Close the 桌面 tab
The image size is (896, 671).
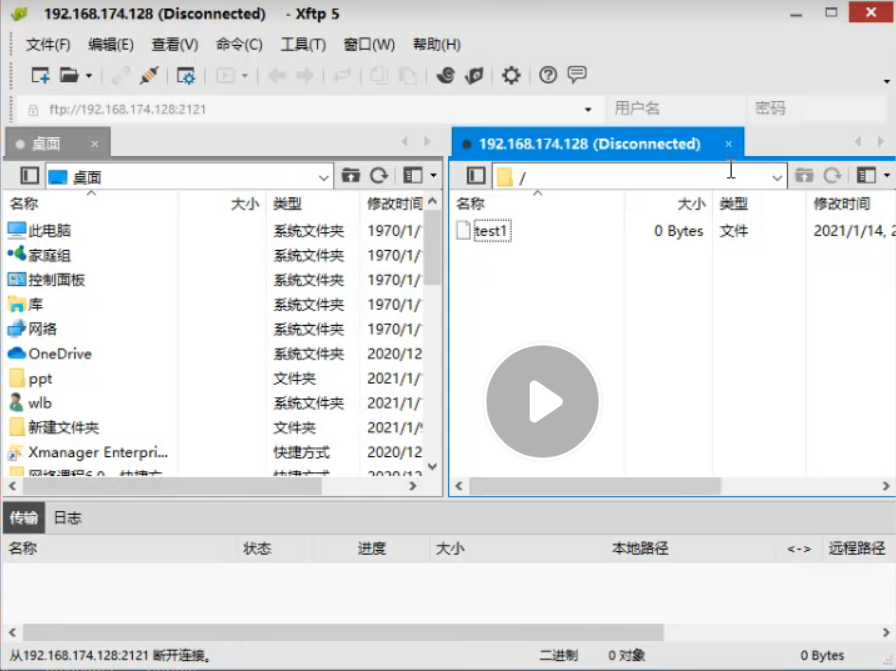click(x=95, y=144)
